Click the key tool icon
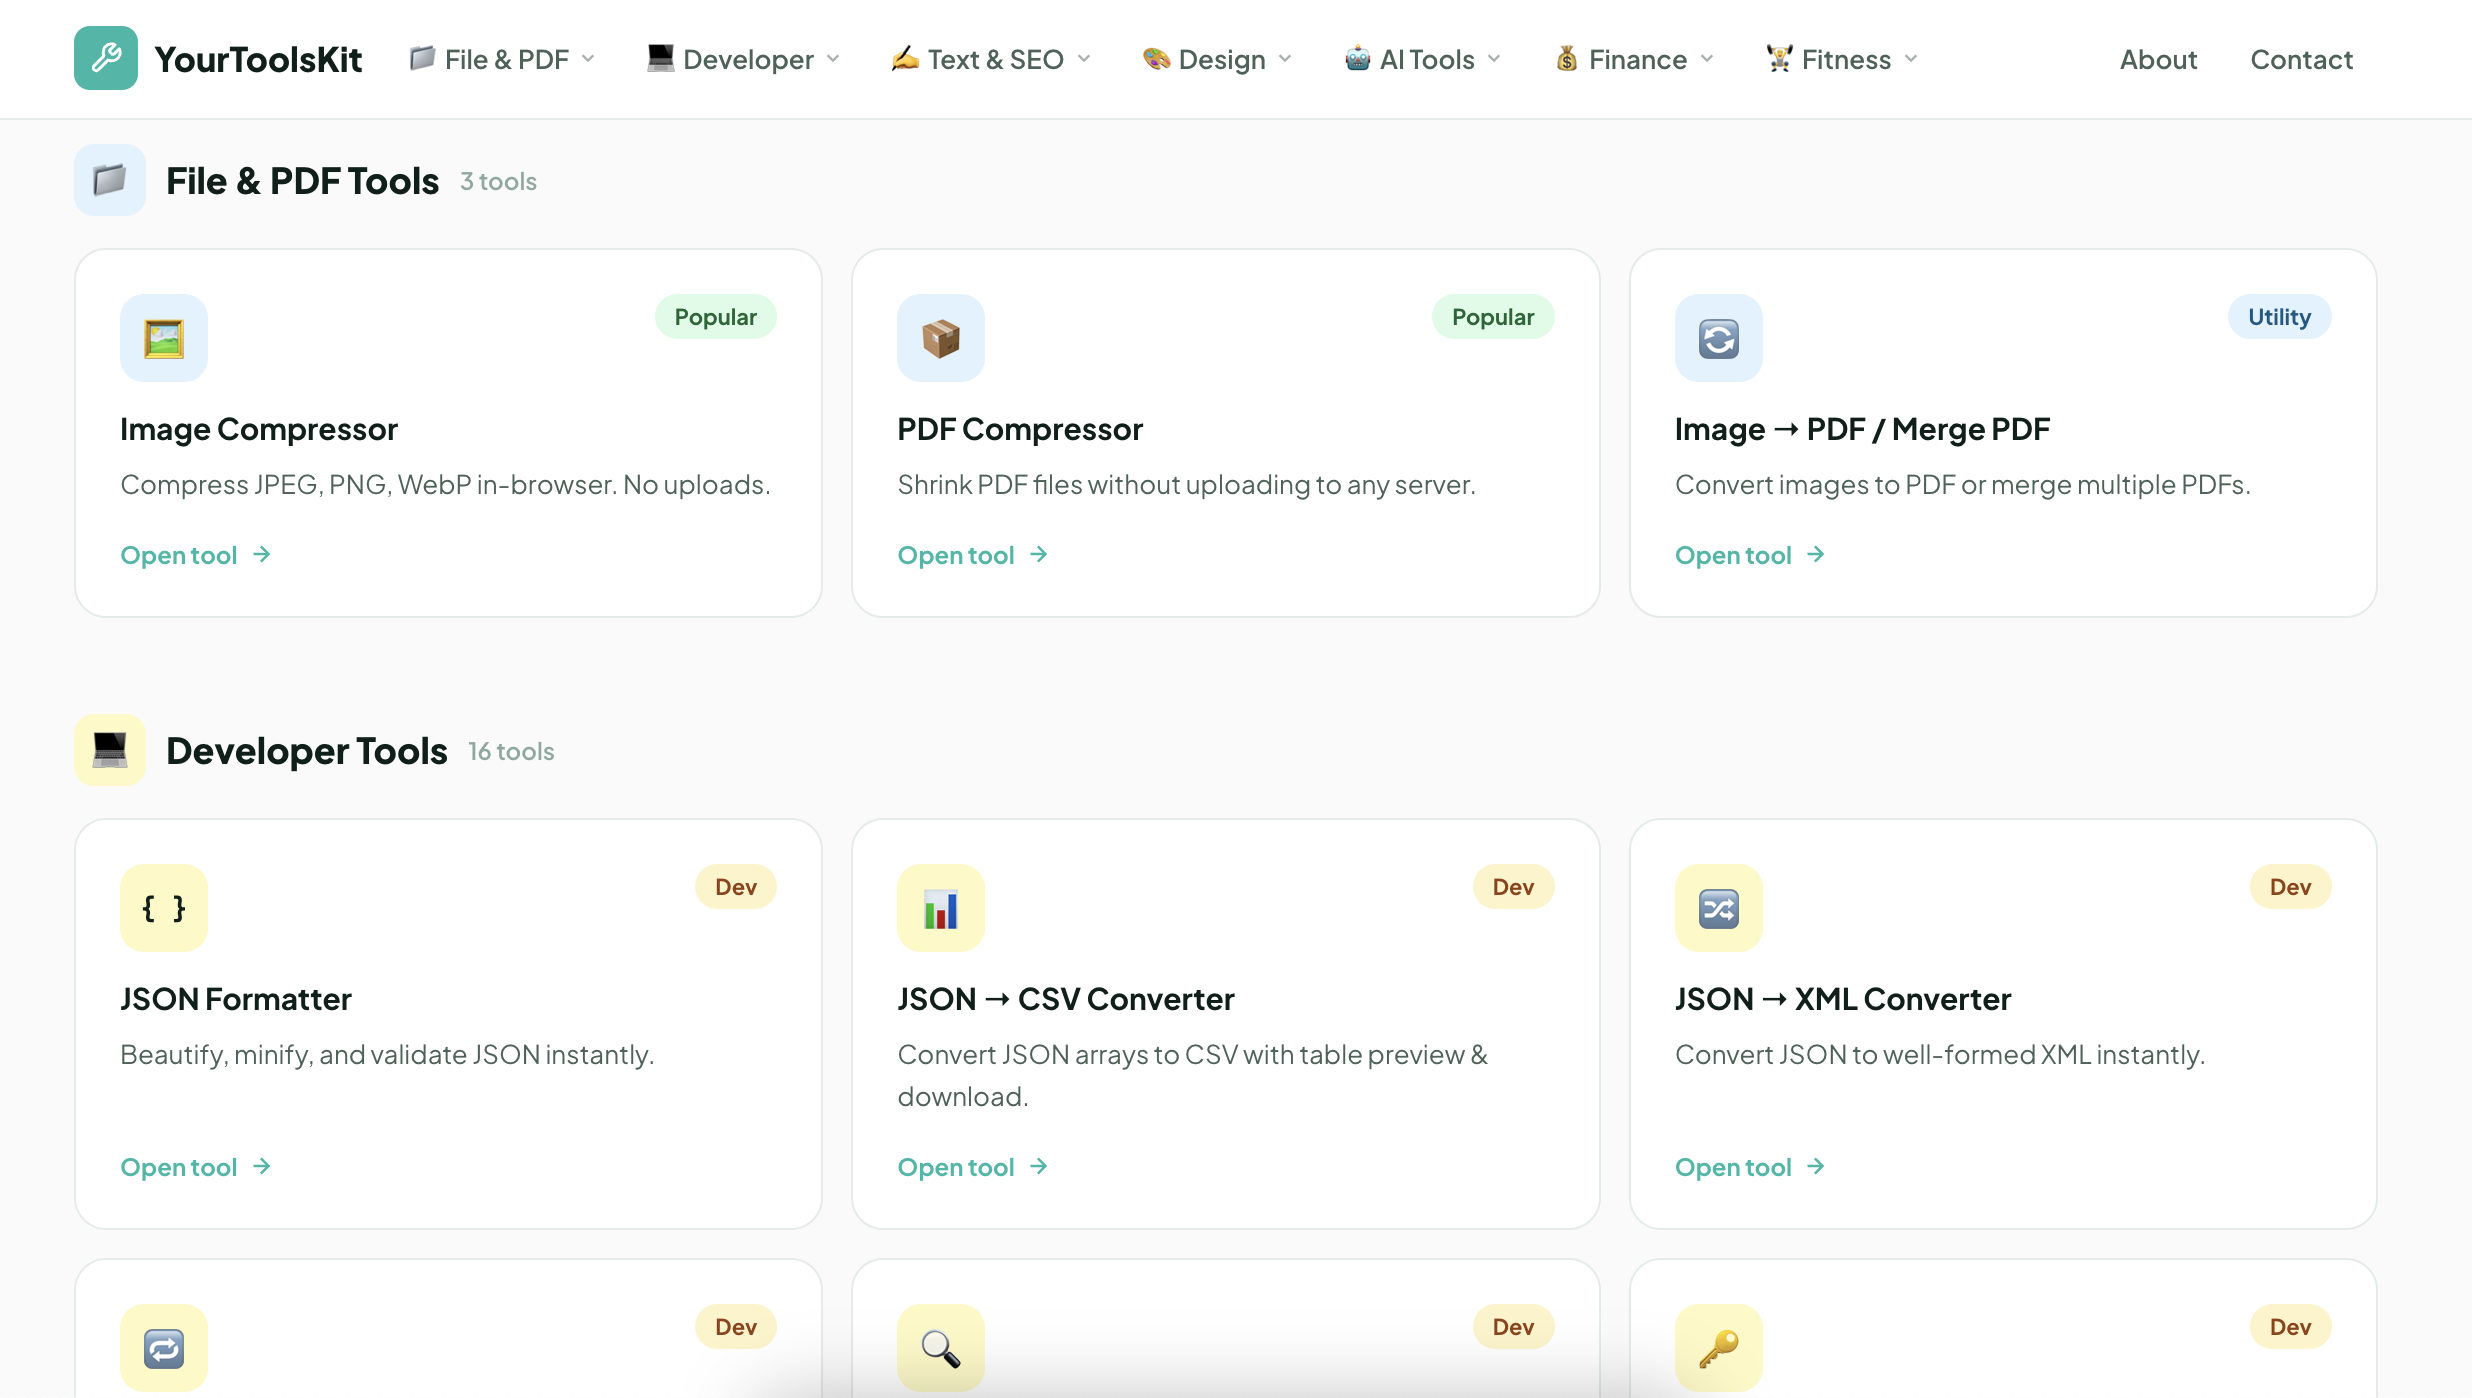This screenshot has height=1398, width=2472. [x=1718, y=1347]
